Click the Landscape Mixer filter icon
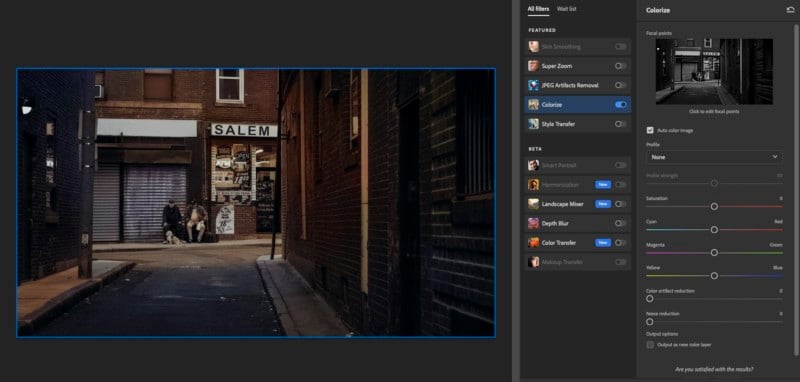 [534, 204]
